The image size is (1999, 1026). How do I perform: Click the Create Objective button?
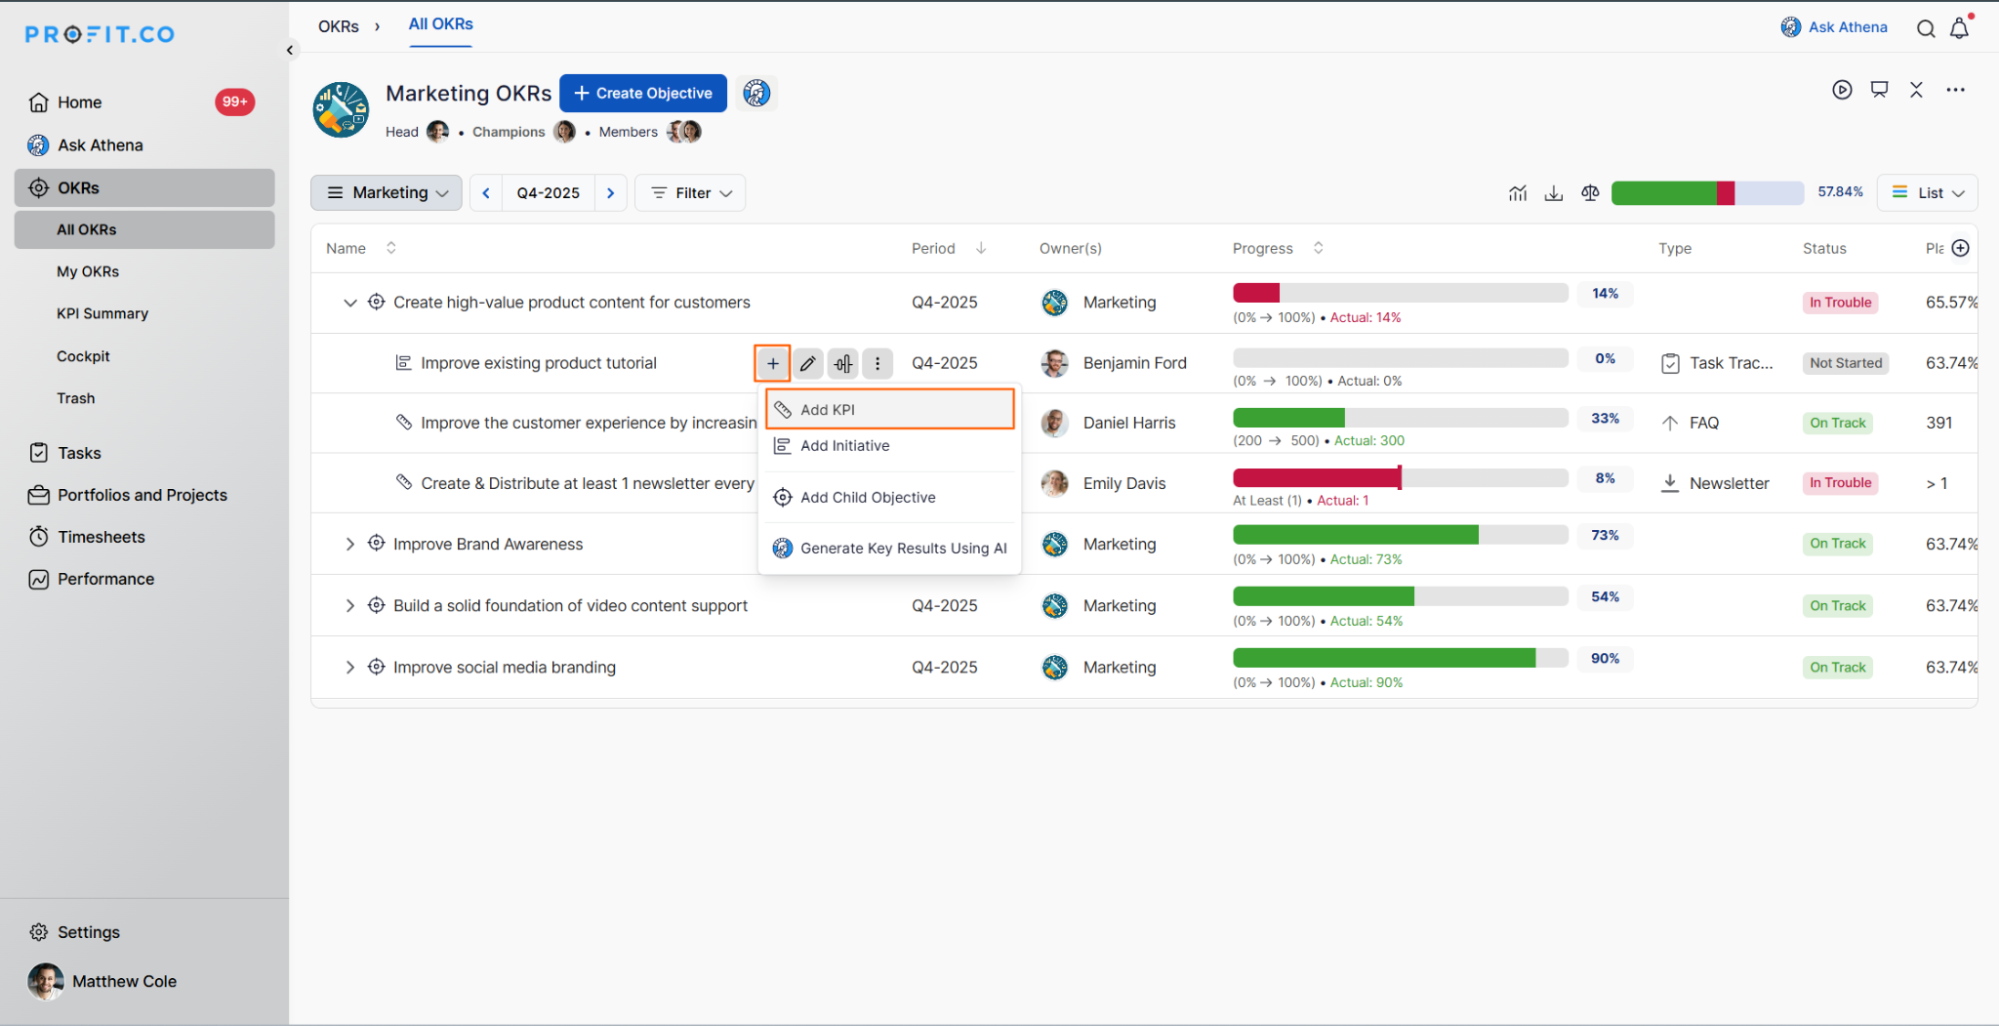[643, 93]
